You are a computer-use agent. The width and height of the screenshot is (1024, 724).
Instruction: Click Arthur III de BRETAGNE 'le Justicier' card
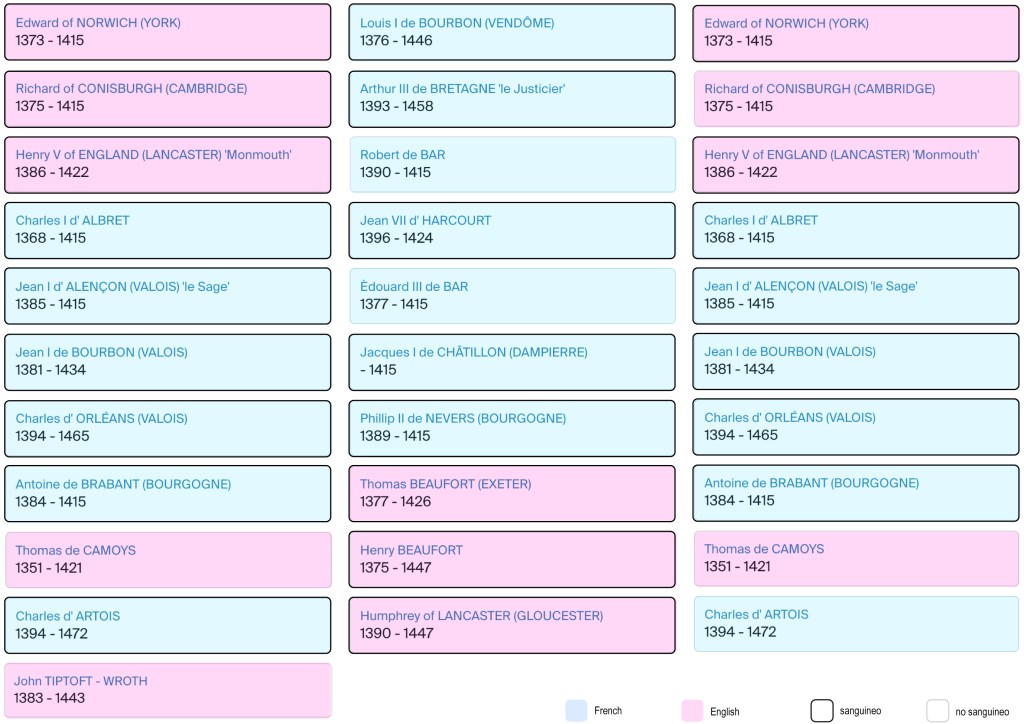click(512, 98)
